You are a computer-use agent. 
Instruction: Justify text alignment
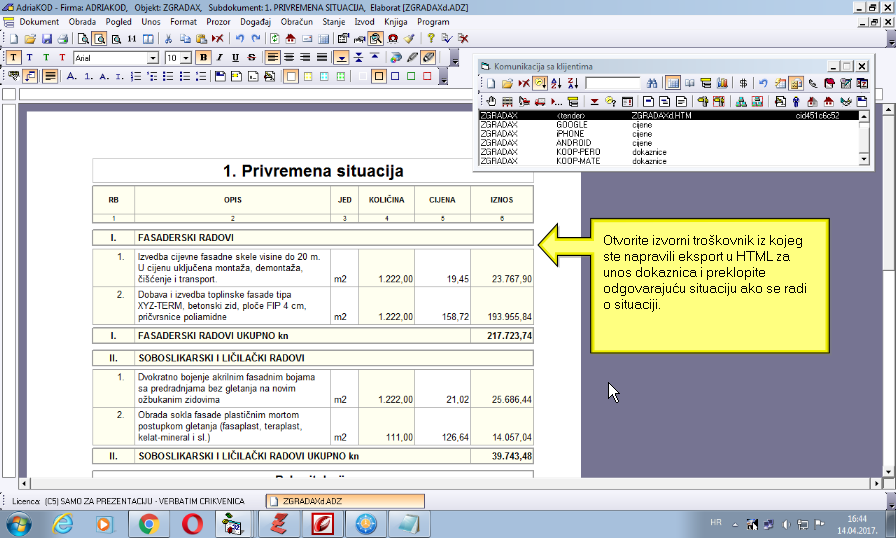click(322, 58)
